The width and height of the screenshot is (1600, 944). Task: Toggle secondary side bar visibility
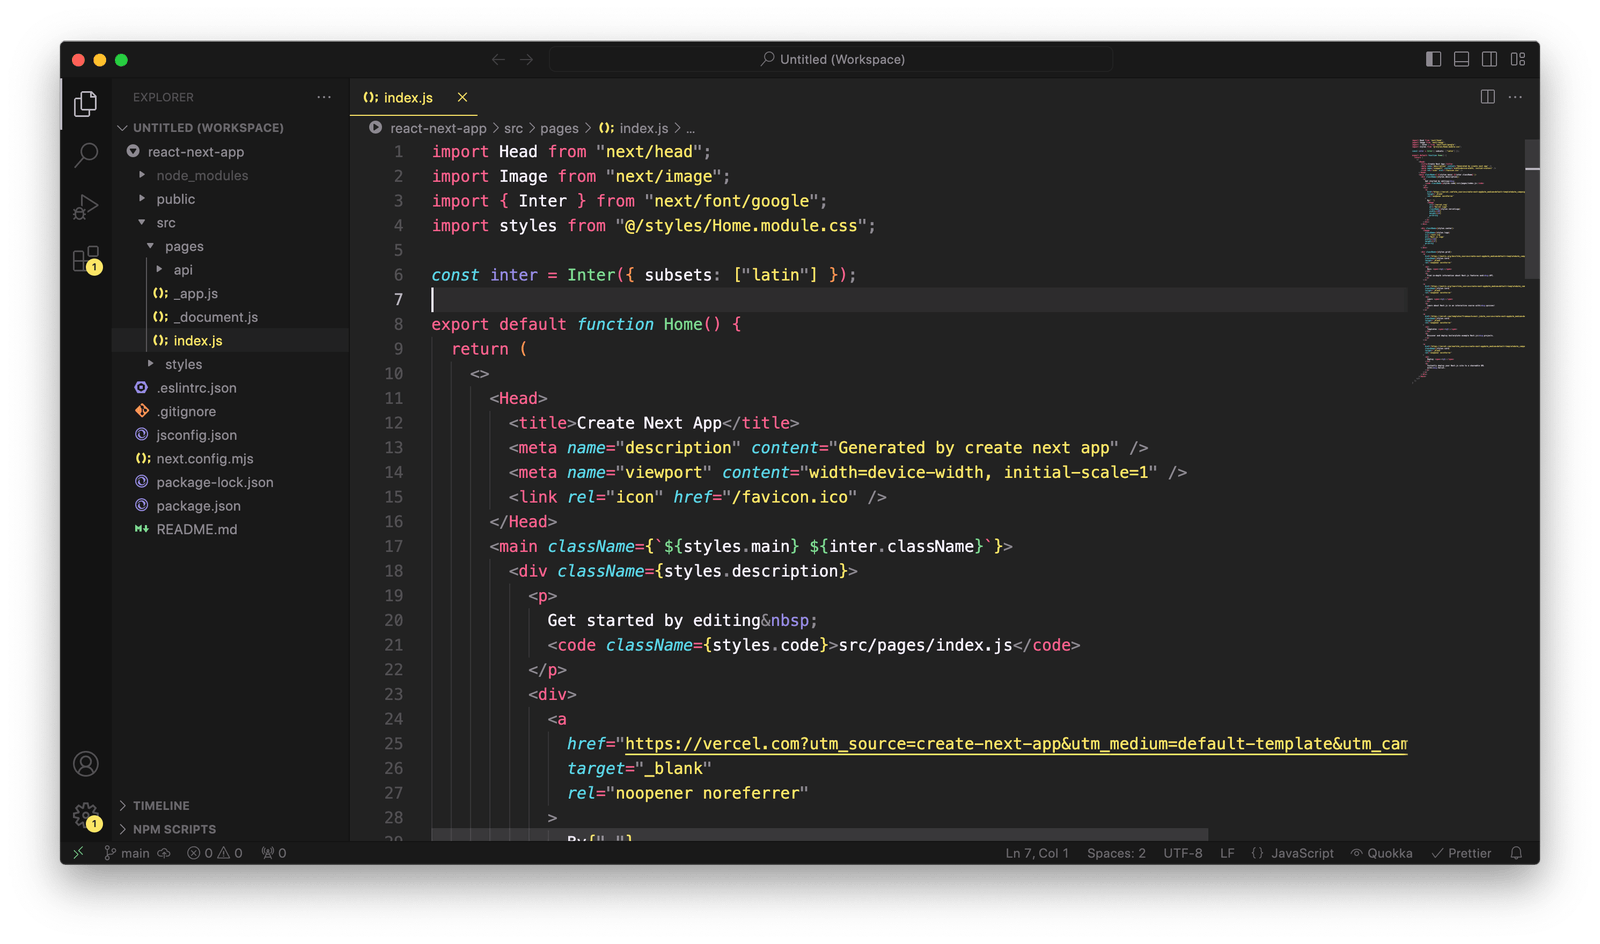[x=1489, y=59]
